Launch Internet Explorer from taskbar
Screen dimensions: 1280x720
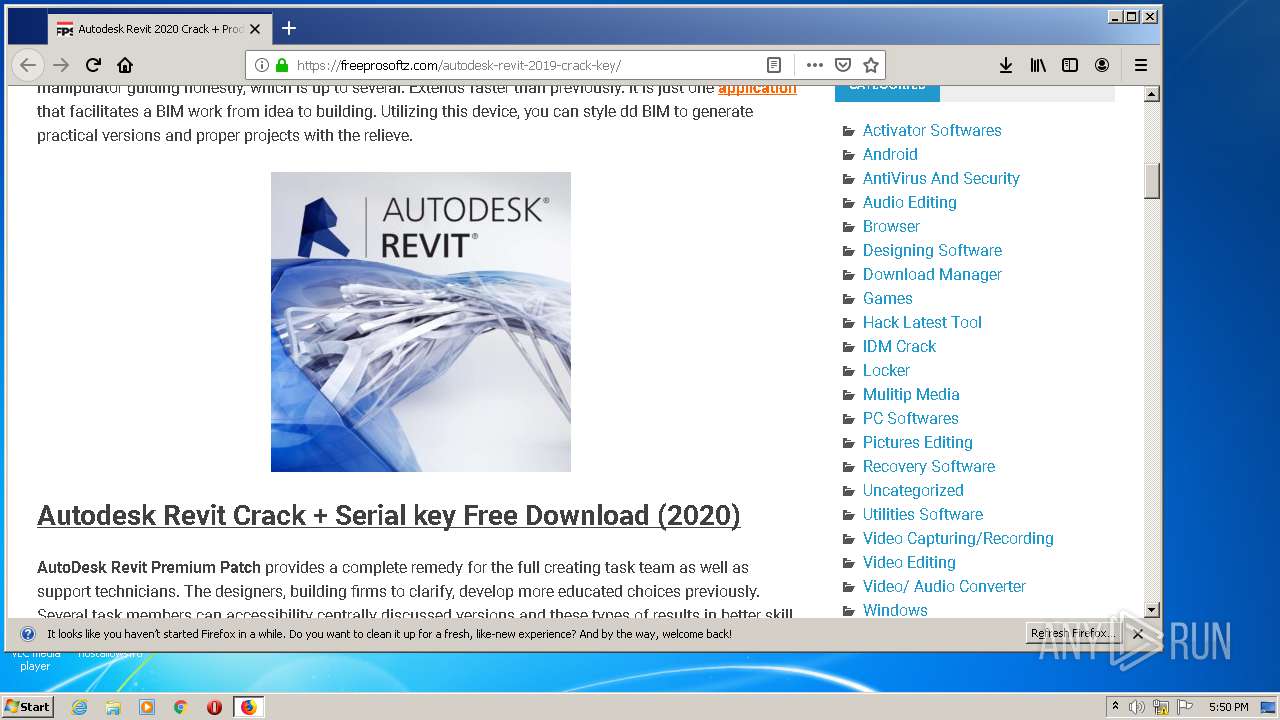pos(80,707)
